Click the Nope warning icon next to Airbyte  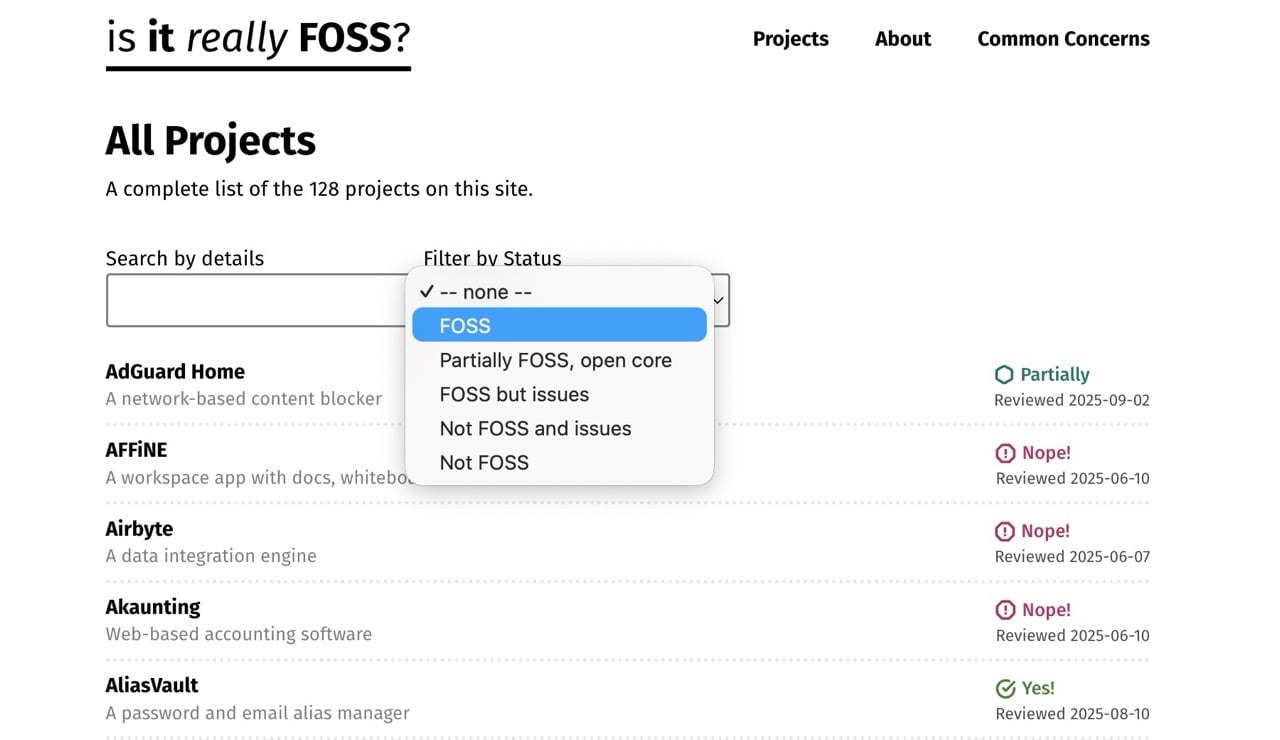(x=1003, y=531)
